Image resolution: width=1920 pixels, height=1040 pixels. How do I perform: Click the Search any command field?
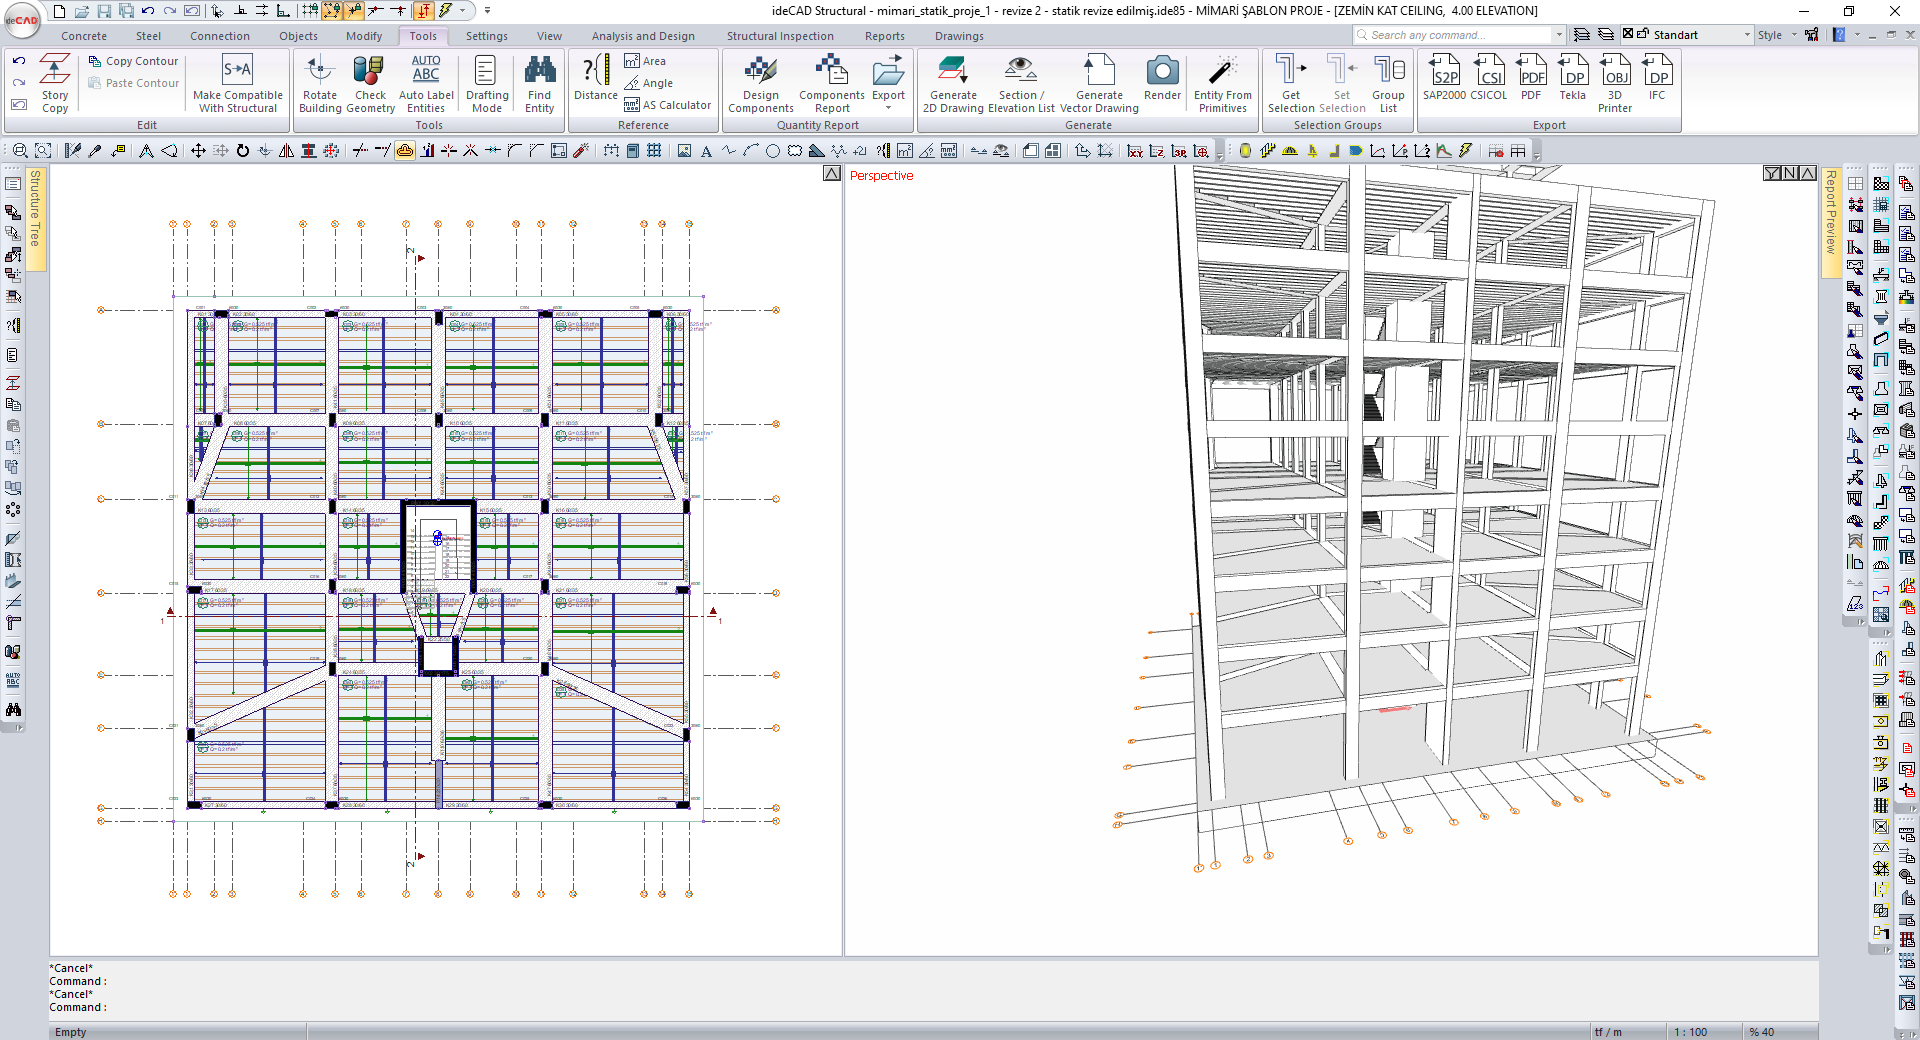(1455, 35)
